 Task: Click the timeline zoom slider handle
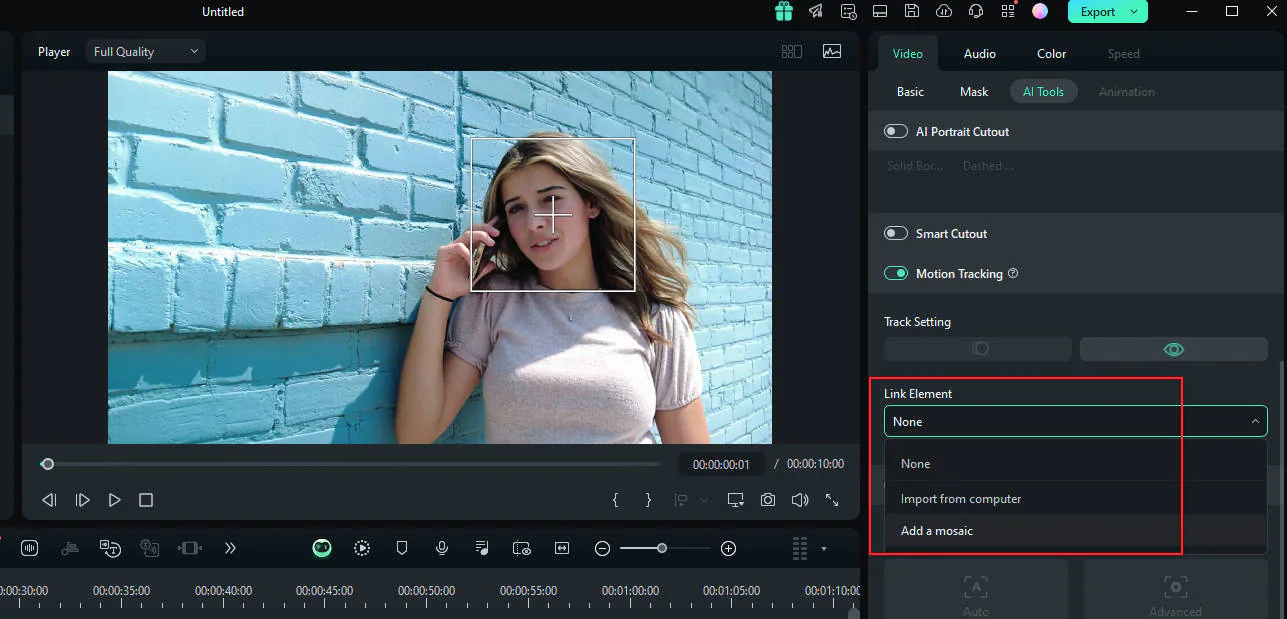(x=662, y=548)
